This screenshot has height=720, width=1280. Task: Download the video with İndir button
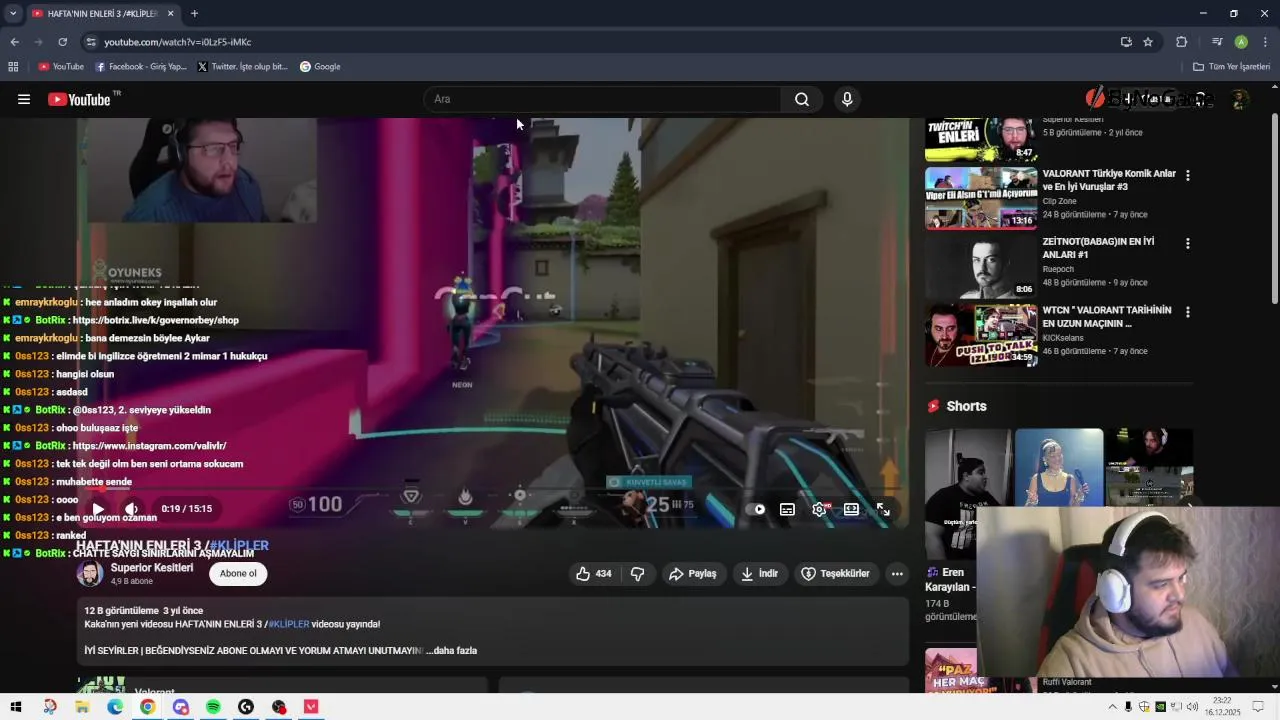[x=759, y=573]
